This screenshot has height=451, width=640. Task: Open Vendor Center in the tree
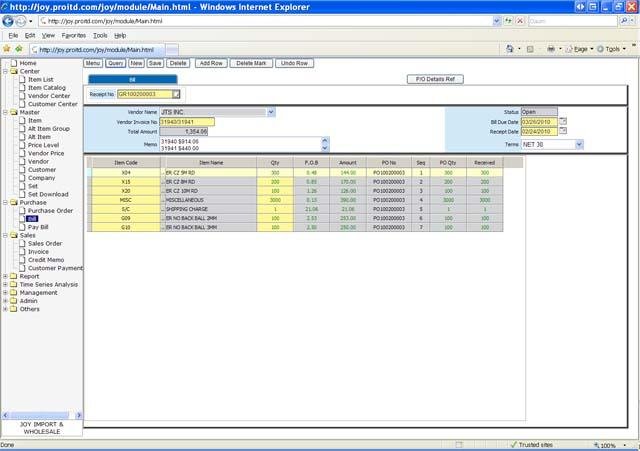(x=49, y=96)
